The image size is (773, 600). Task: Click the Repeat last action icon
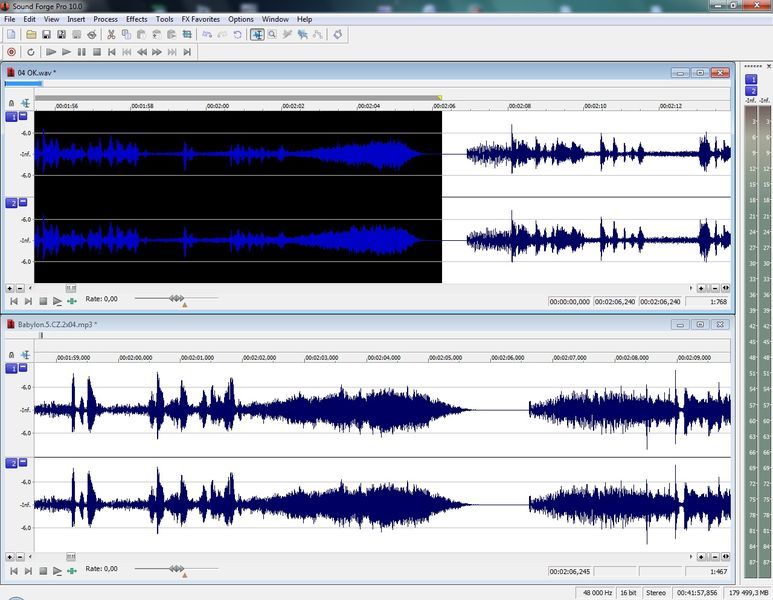(x=238, y=35)
